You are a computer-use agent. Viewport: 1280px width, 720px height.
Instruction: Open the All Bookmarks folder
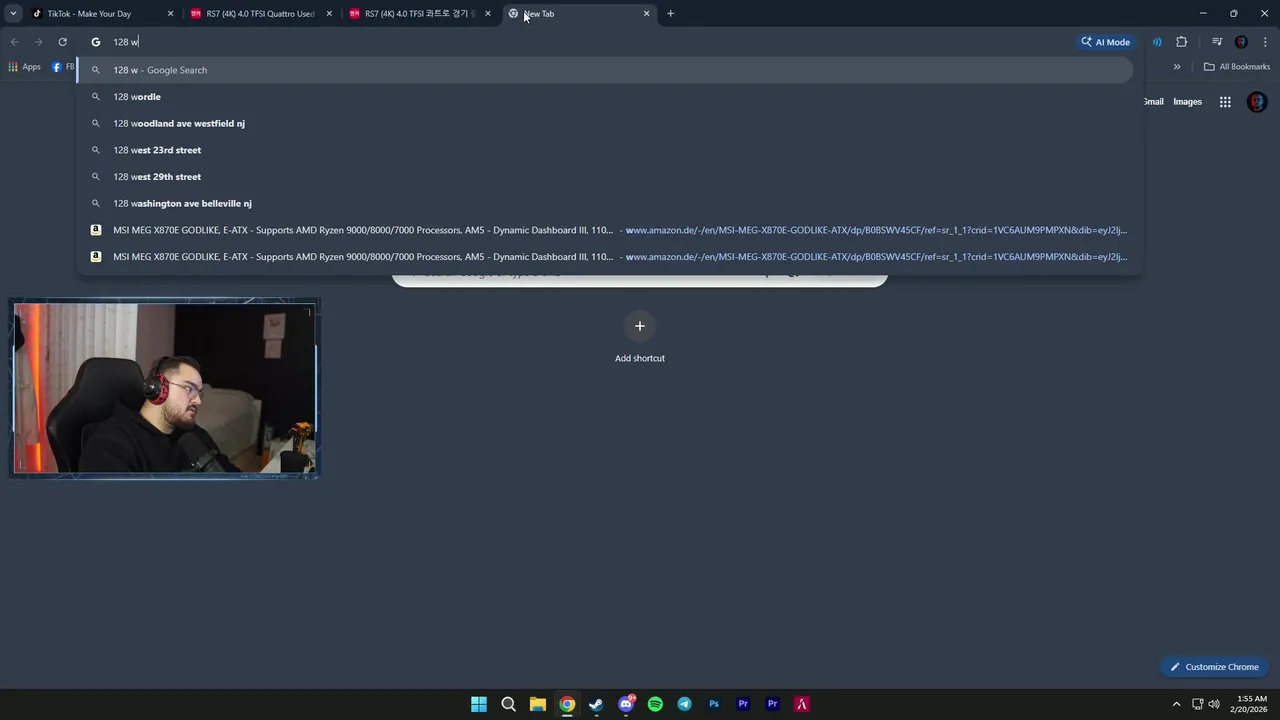pyautogui.click(x=1237, y=67)
